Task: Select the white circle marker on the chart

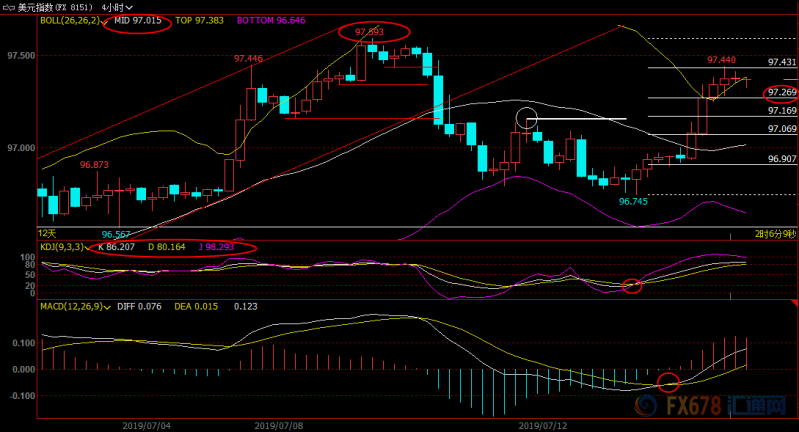Action: (526, 118)
